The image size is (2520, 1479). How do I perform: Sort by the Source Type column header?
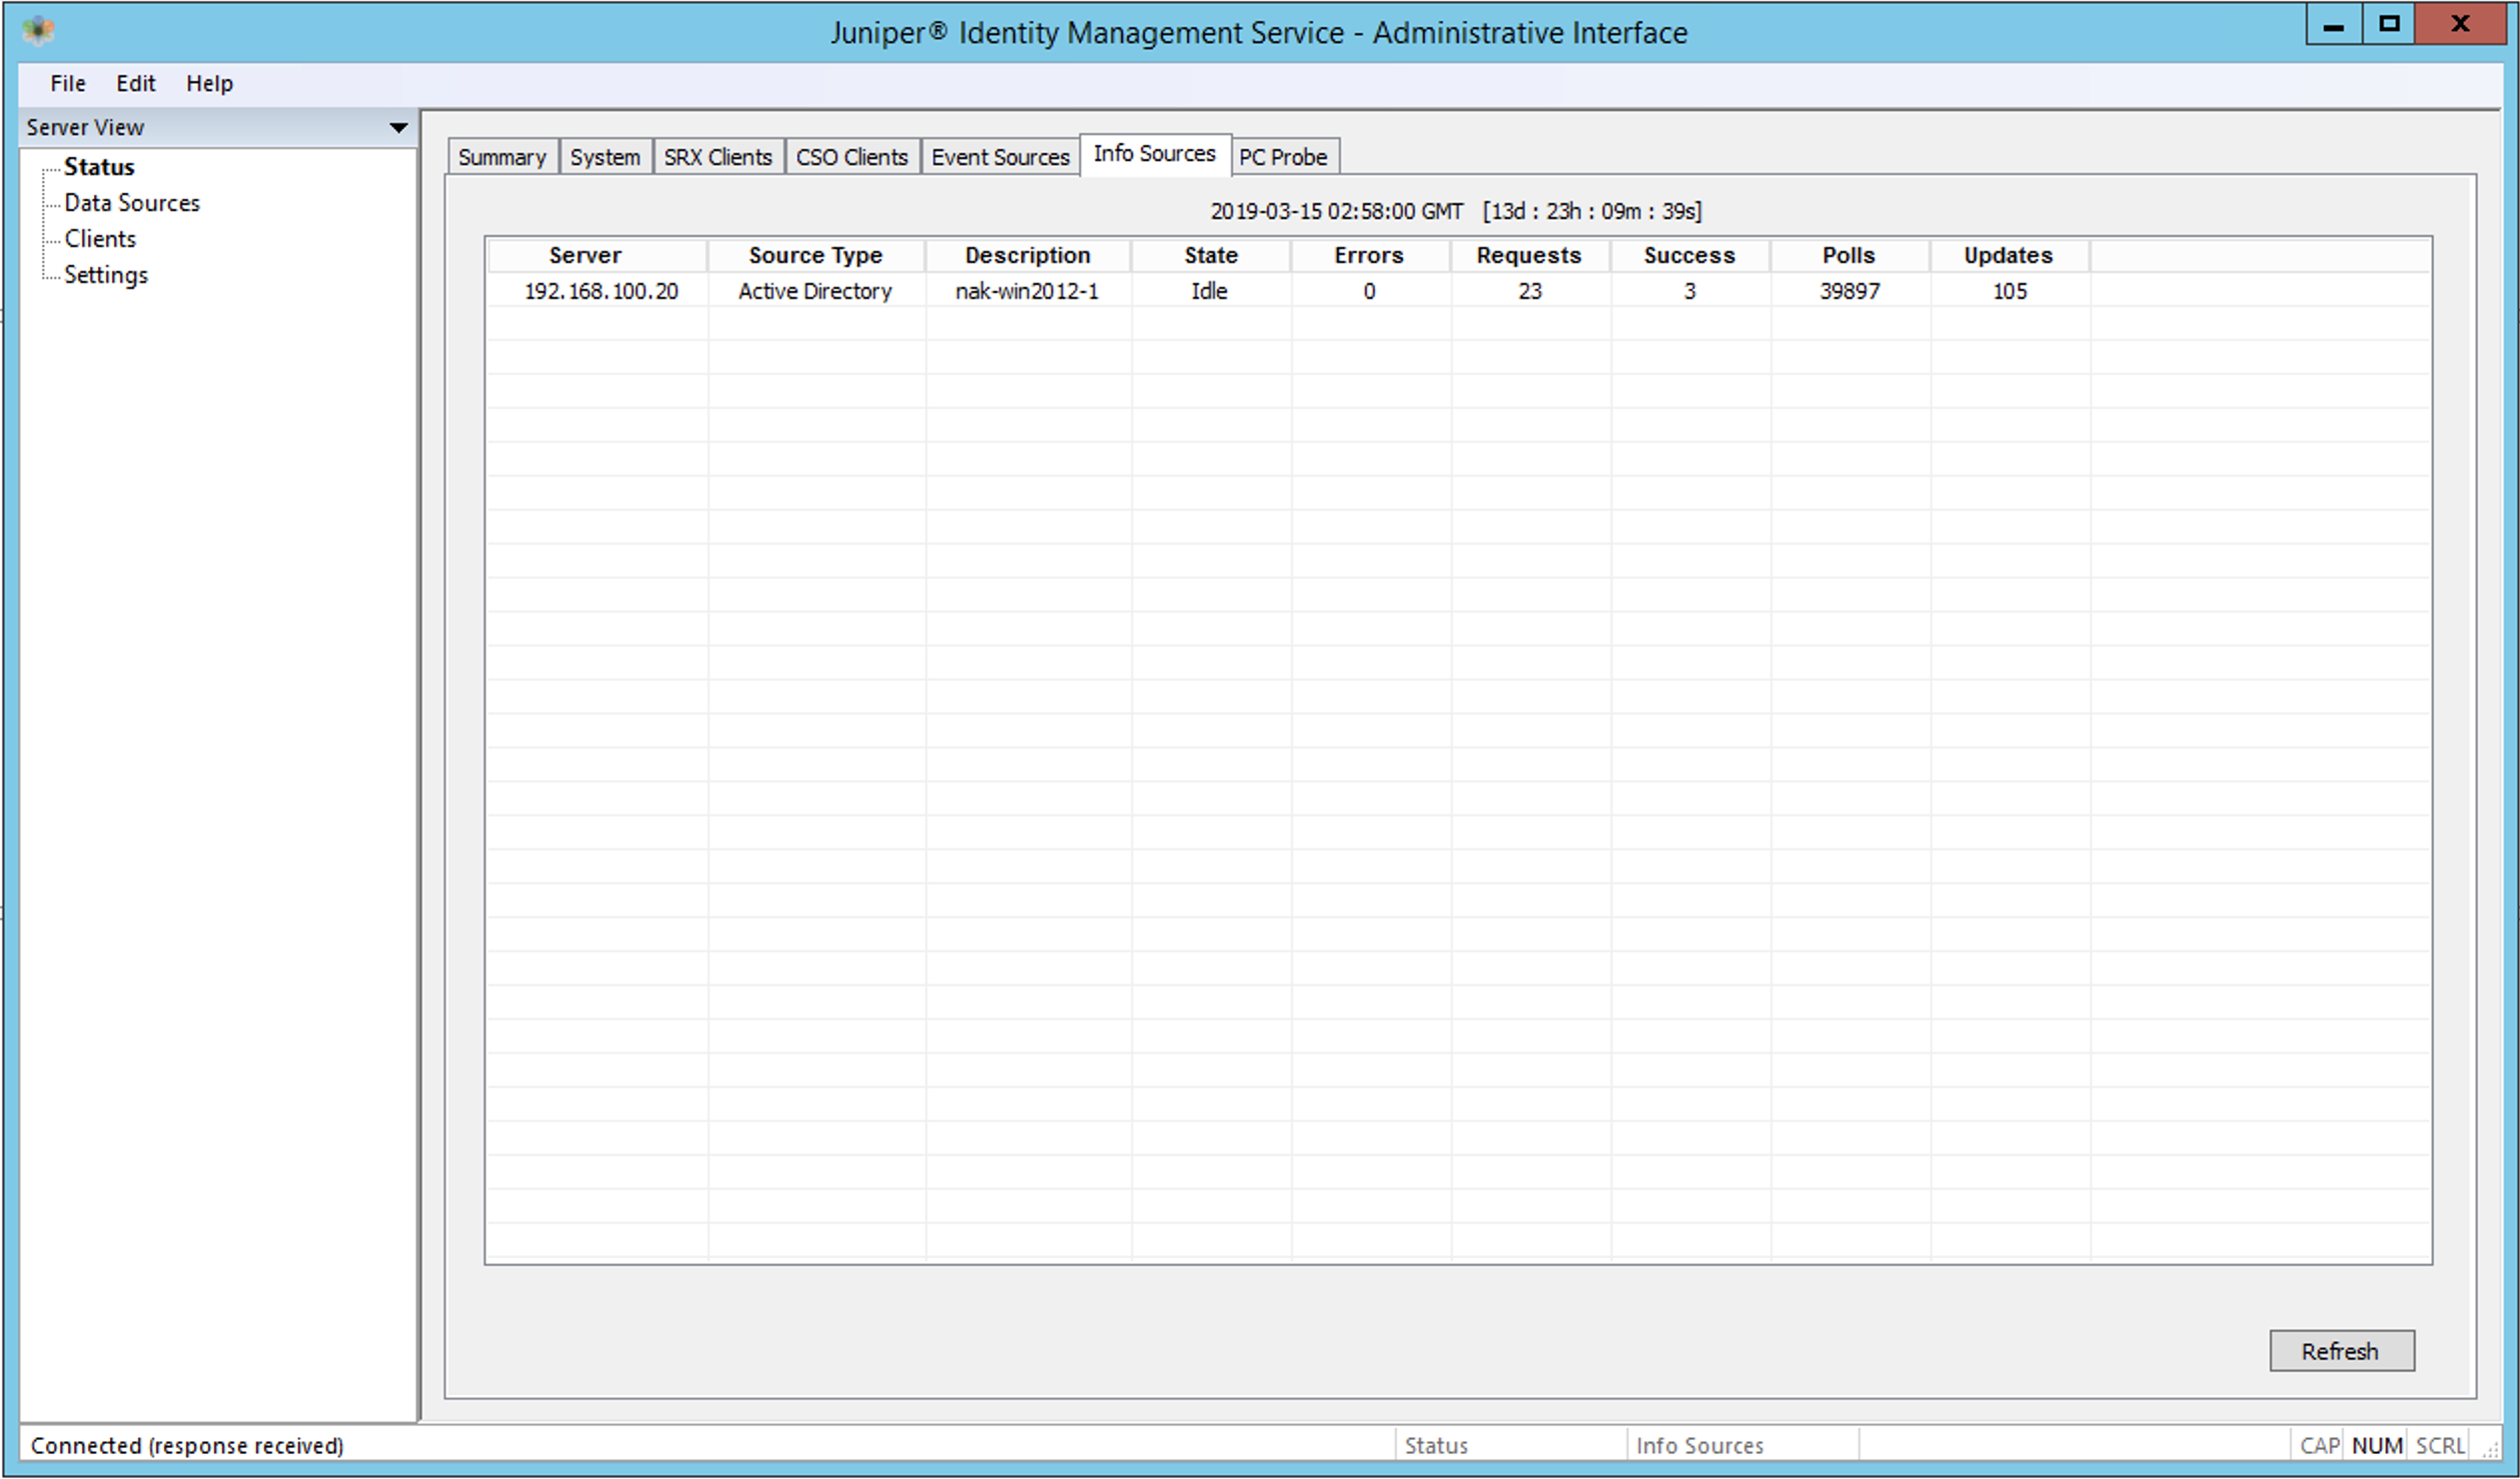pos(816,255)
